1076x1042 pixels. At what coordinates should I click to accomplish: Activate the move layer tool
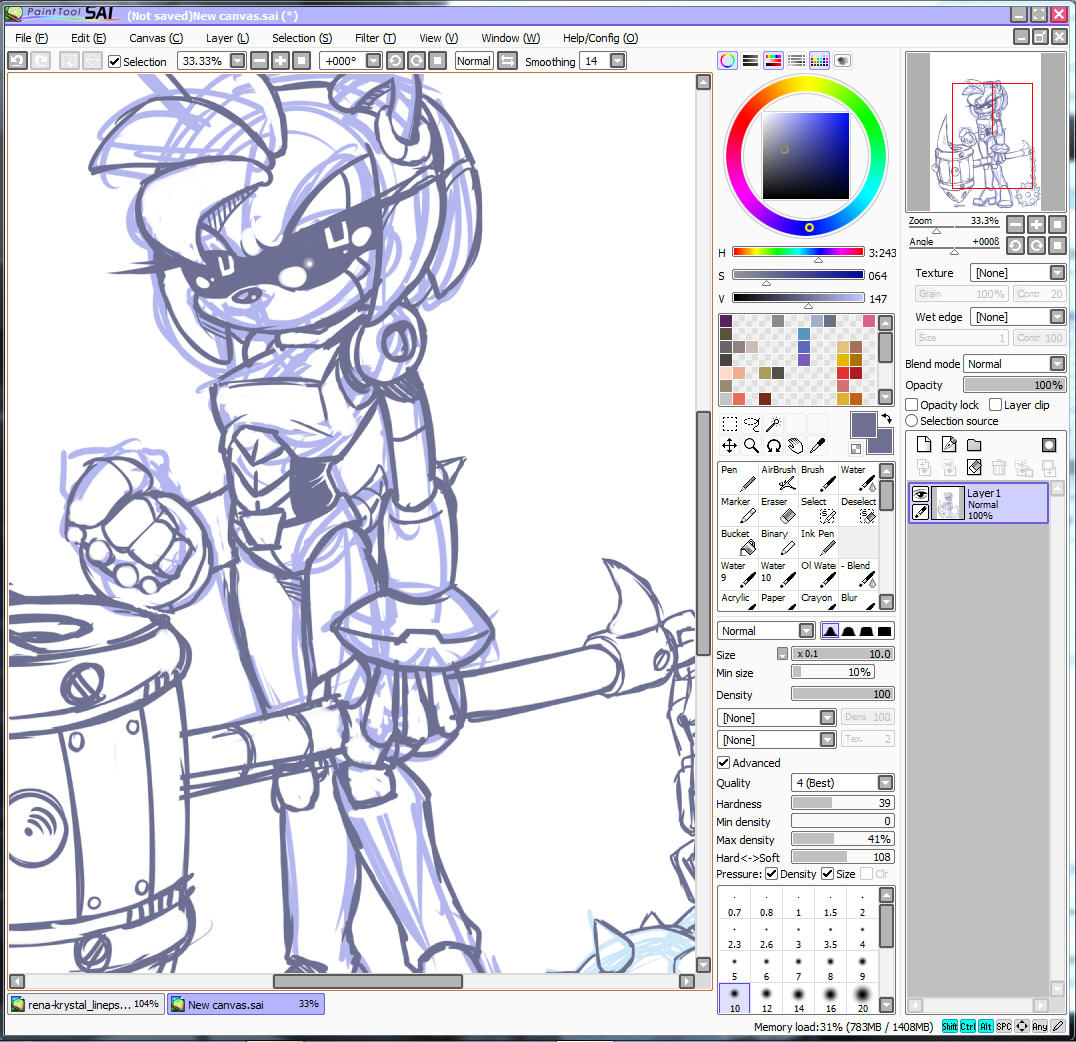729,446
